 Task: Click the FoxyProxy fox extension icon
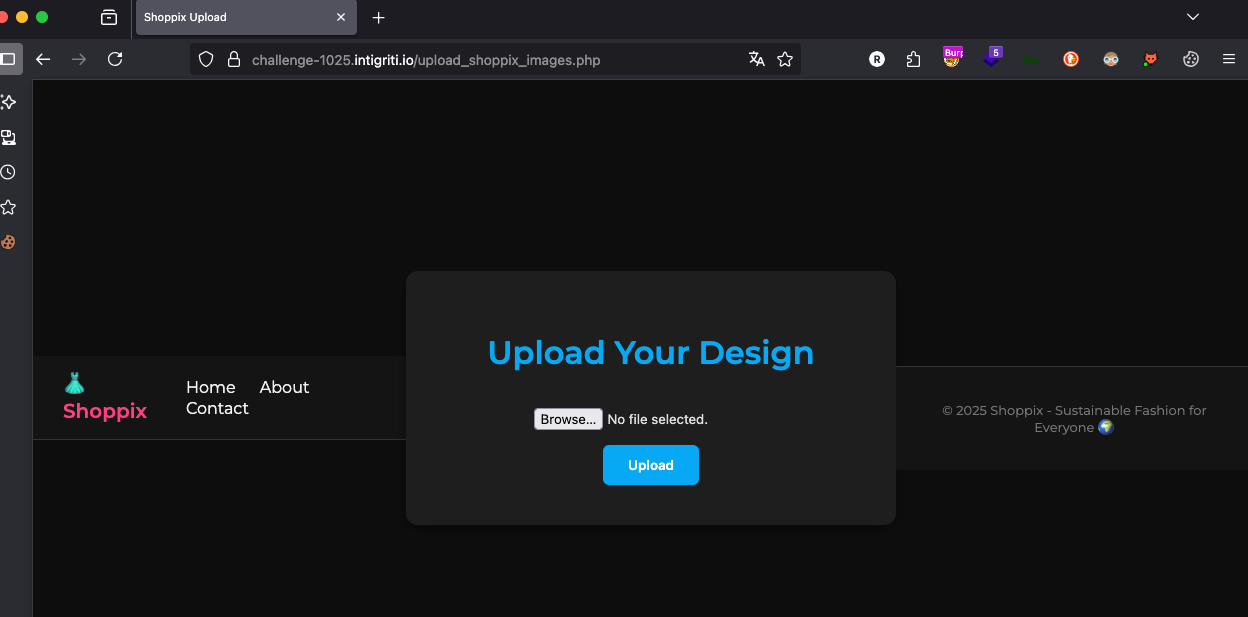pyautogui.click(x=1151, y=59)
